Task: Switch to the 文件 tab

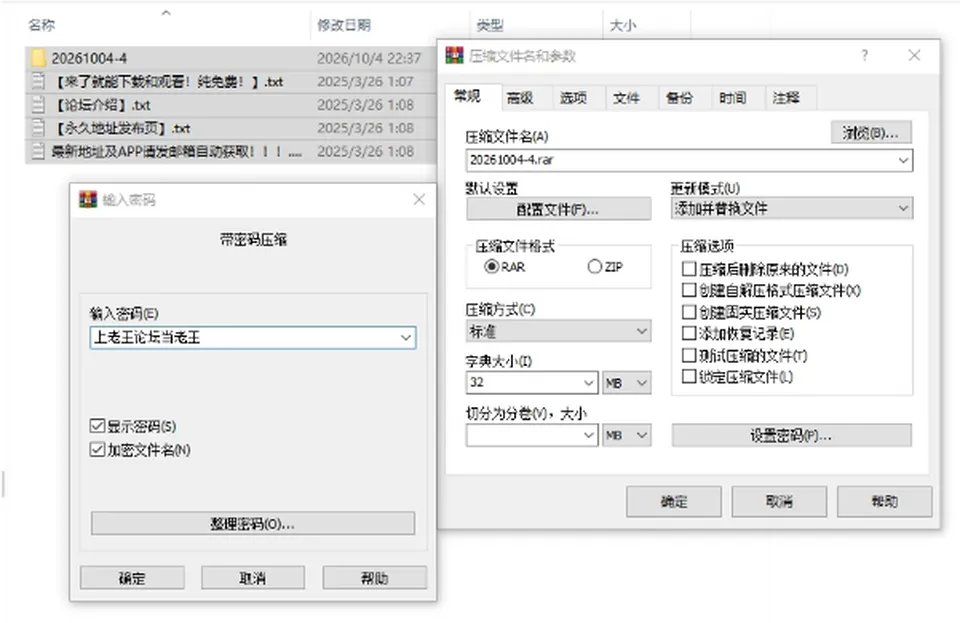Action: 626,97
